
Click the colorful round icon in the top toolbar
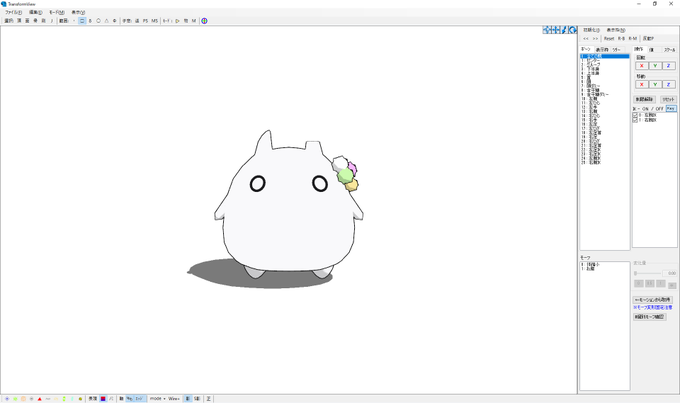[x=204, y=21]
